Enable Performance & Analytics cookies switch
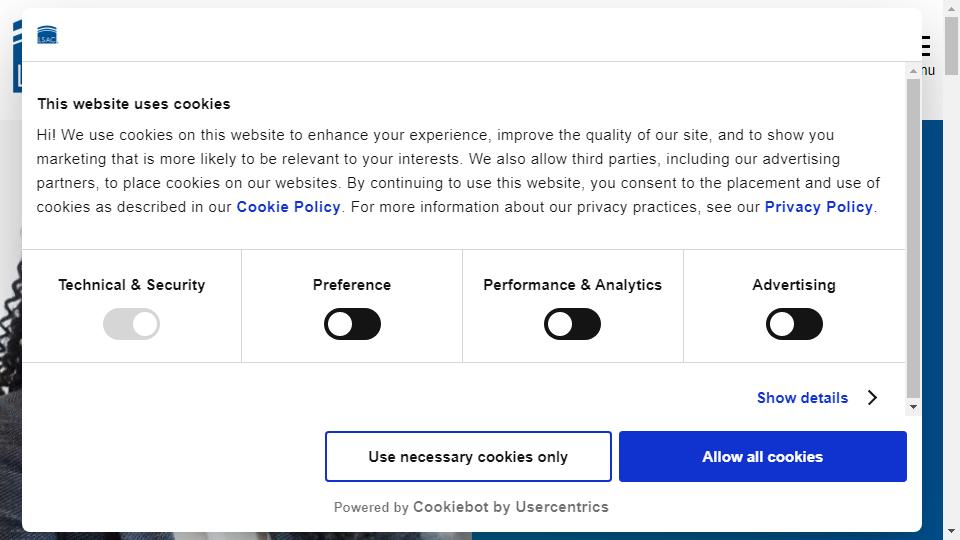Screen dimensions: 960x540 572,324
